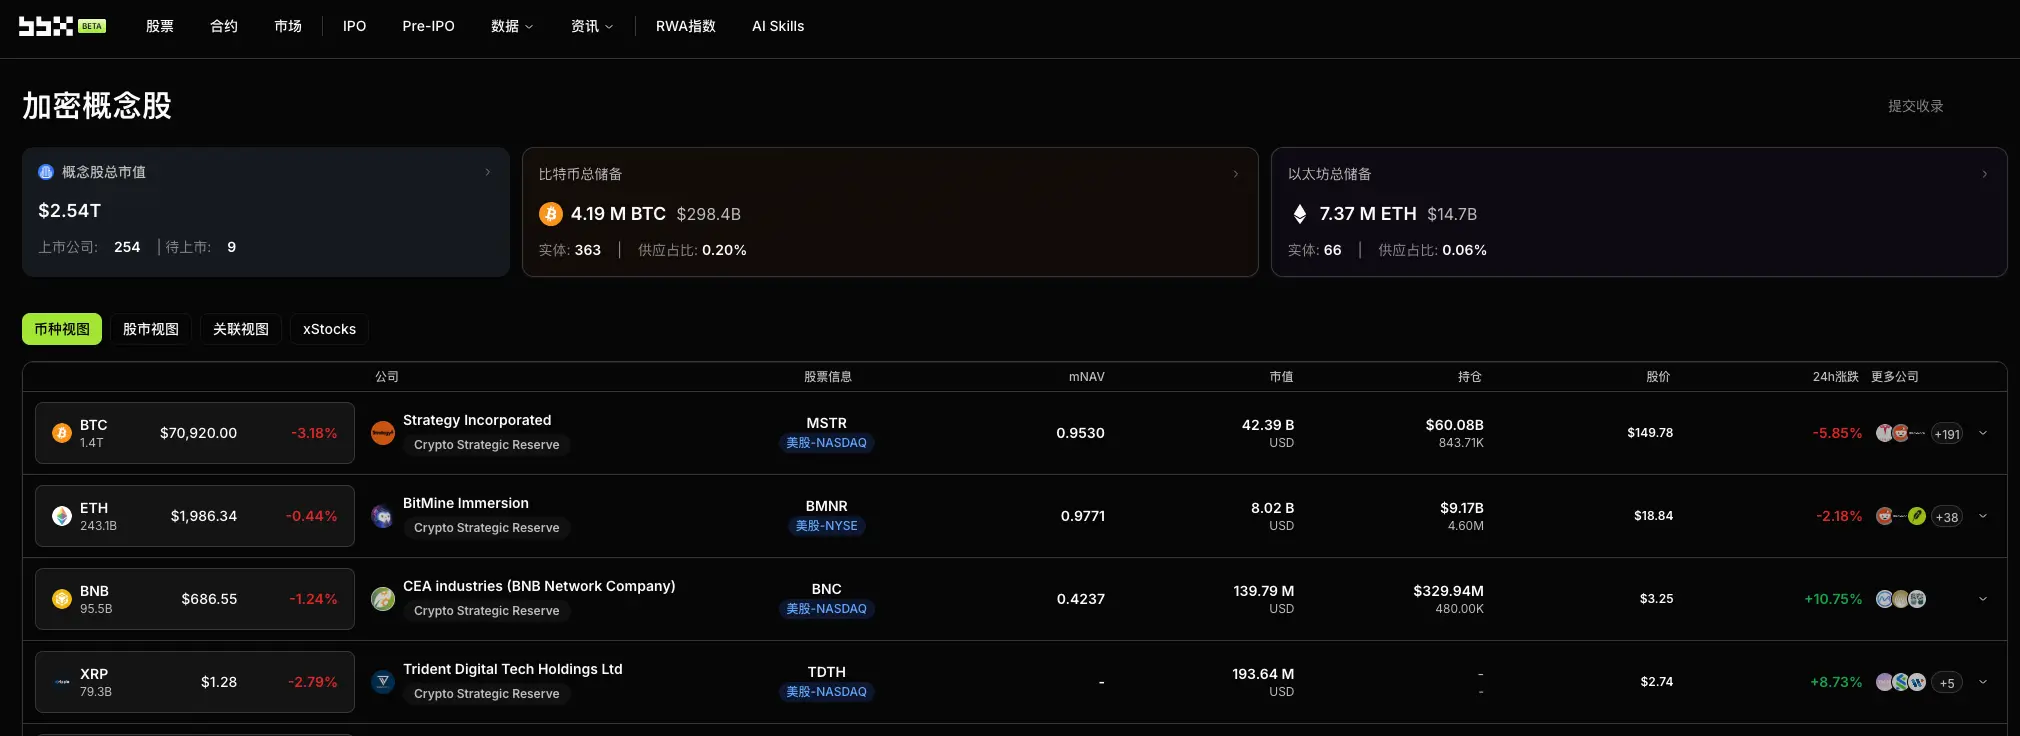Open 概念股总市值 card arrow
The width and height of the screenshot is (2020, 736).
tap(488, 172)
